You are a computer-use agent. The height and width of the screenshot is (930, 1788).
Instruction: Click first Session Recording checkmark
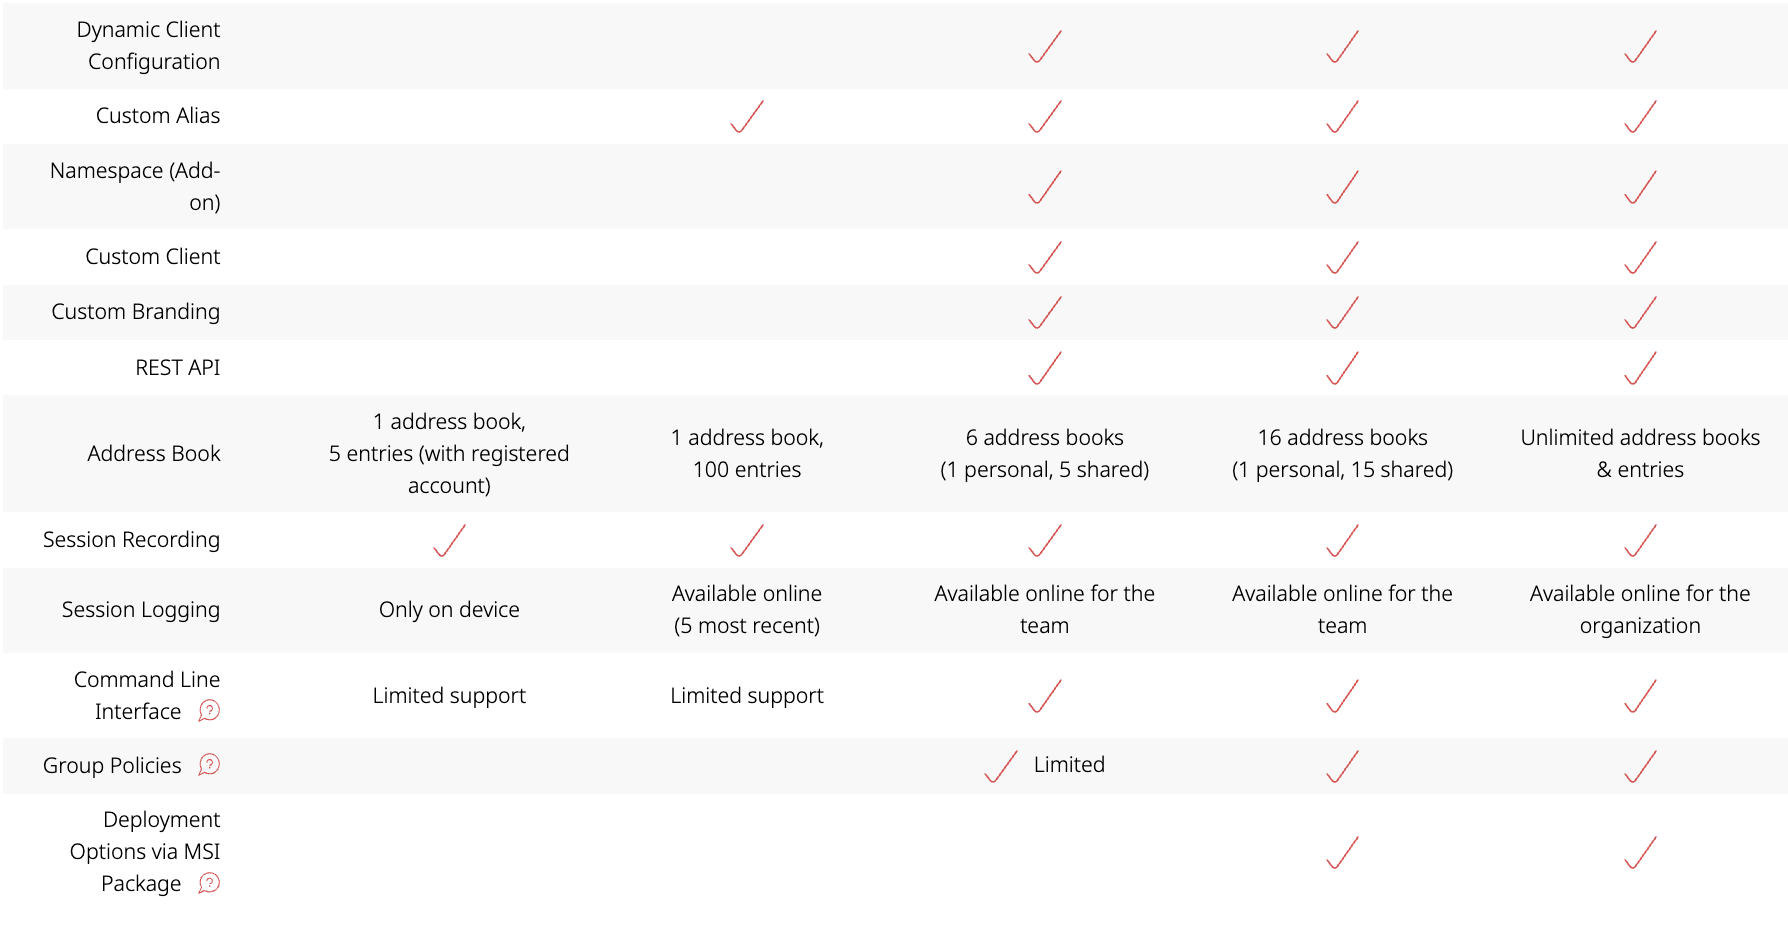[449, 540]
